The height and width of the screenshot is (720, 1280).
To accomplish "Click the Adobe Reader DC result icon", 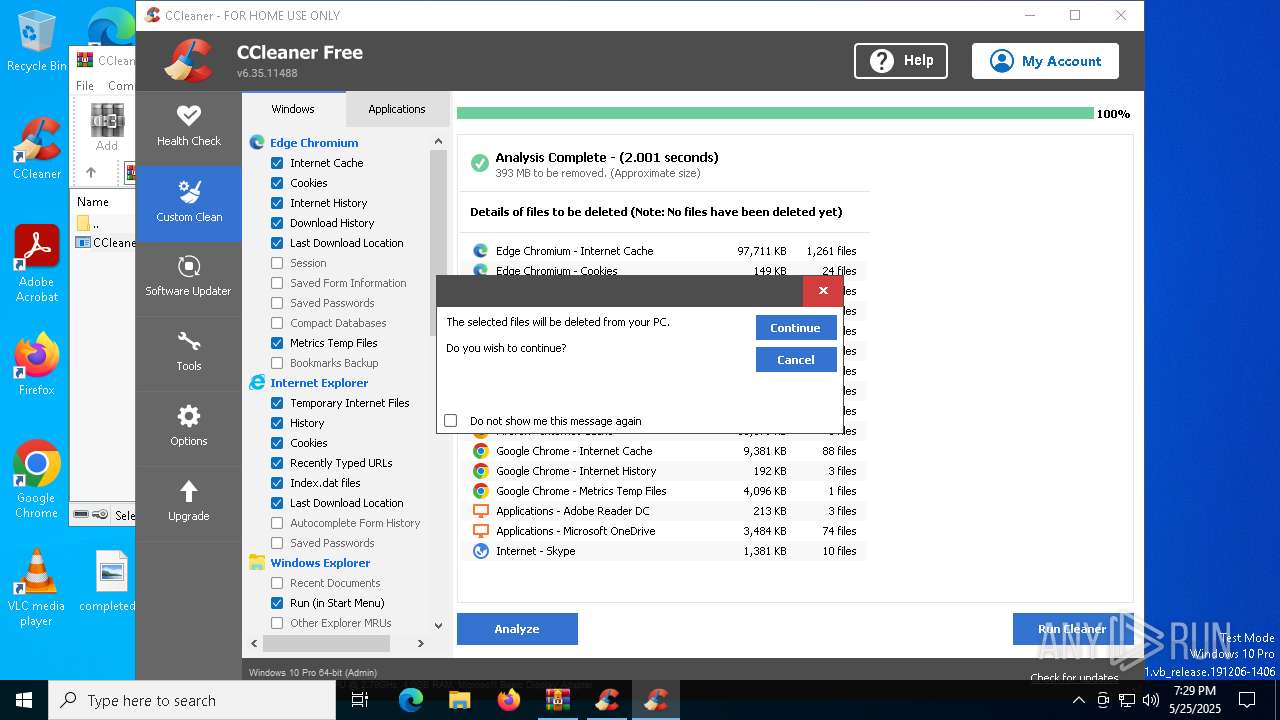I will pyautogui.click(x=480, y=511).
